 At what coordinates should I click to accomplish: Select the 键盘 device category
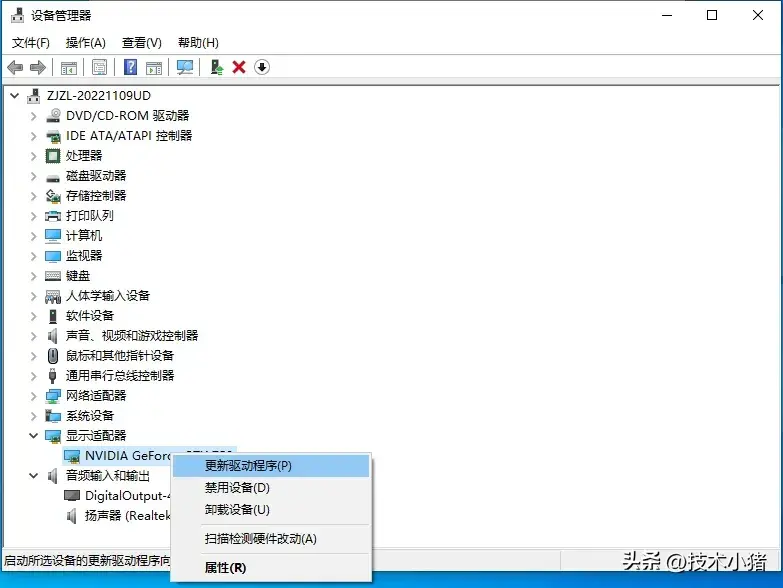point(78,276)
